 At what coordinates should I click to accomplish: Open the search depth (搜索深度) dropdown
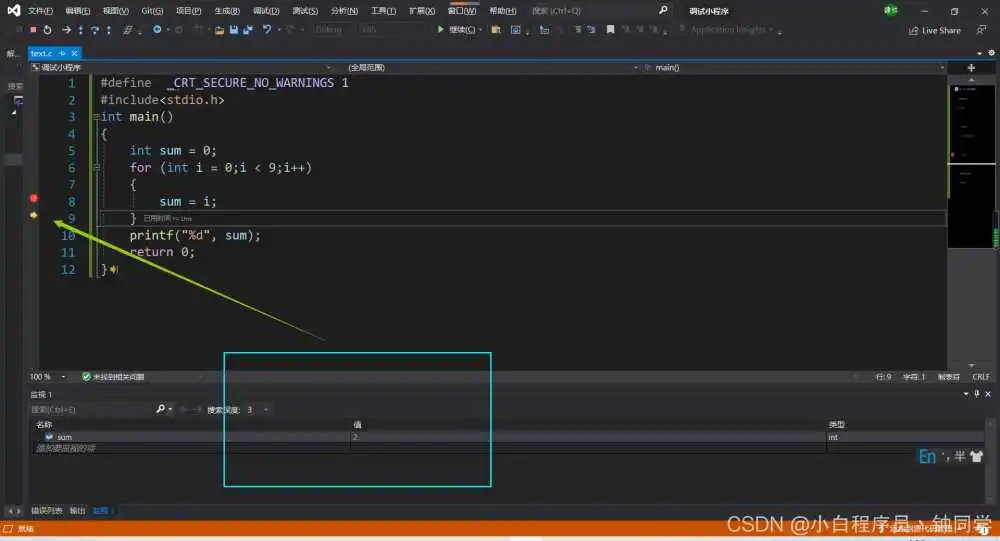pyautogui.click(x=258, y=410)
